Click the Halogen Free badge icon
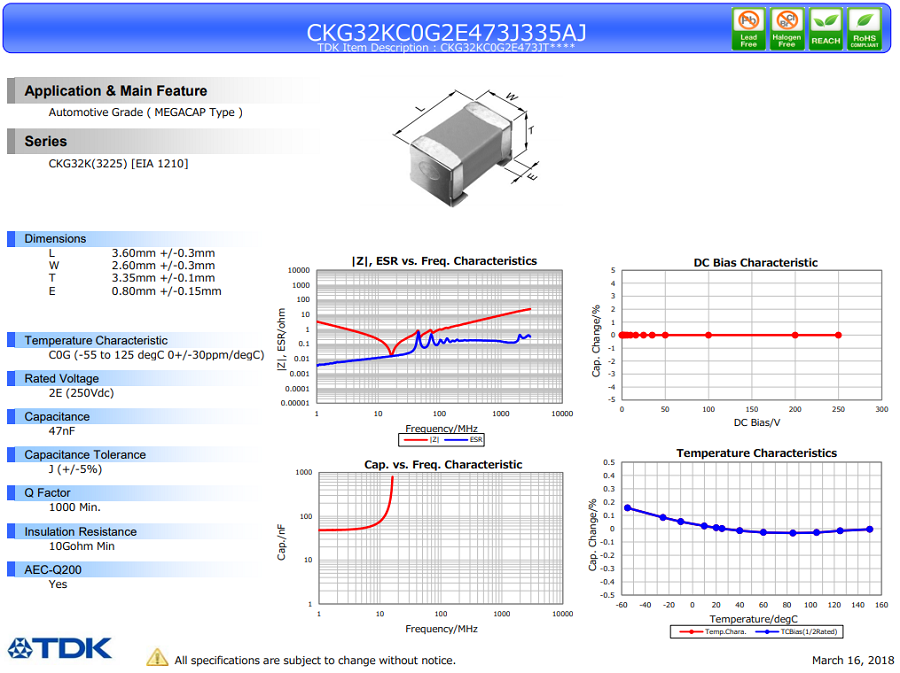The height and width of the screenshot is (673, 900). click(787, 29)
